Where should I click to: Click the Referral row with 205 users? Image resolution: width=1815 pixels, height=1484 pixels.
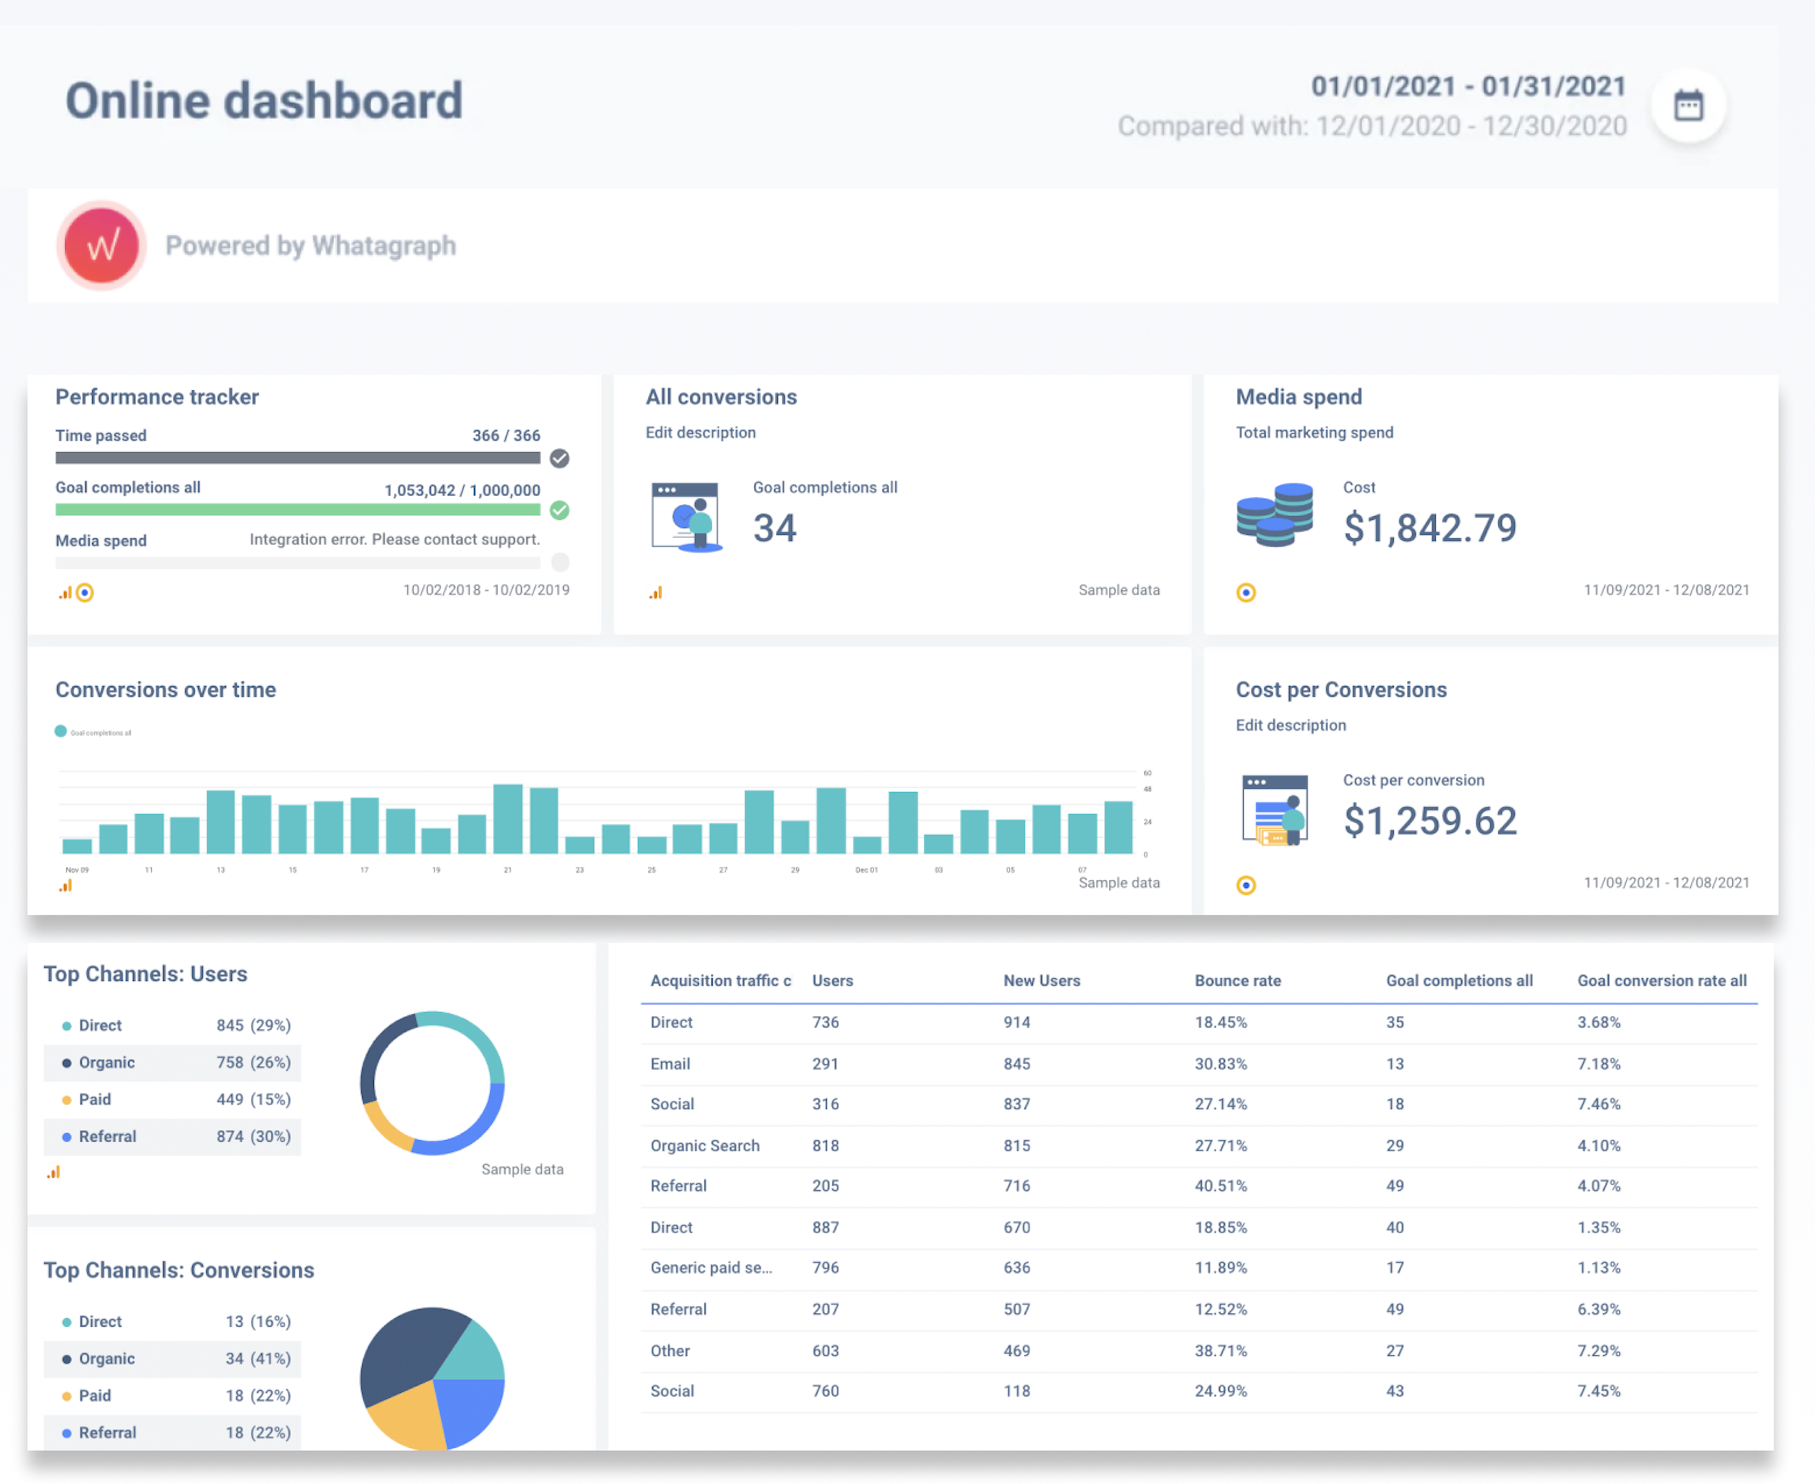point(1199,1187)
